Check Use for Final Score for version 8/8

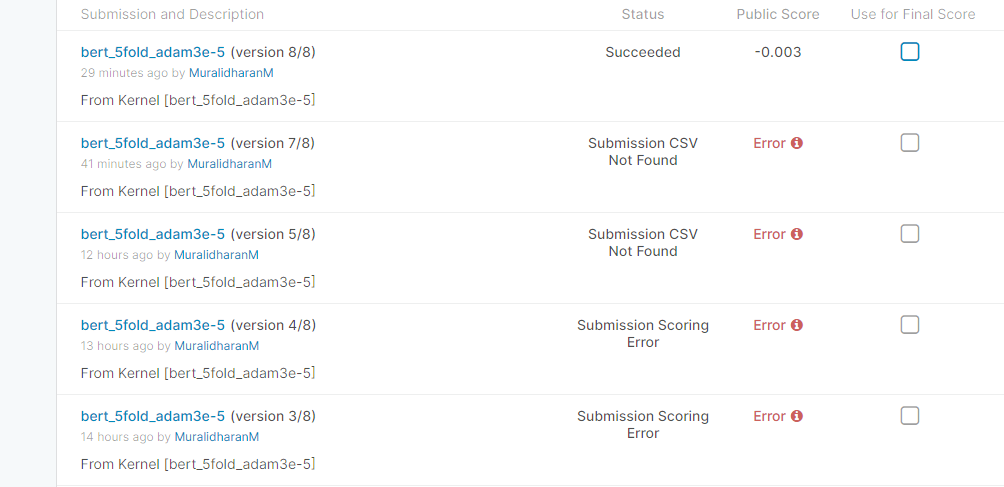[x=910, y=52]
